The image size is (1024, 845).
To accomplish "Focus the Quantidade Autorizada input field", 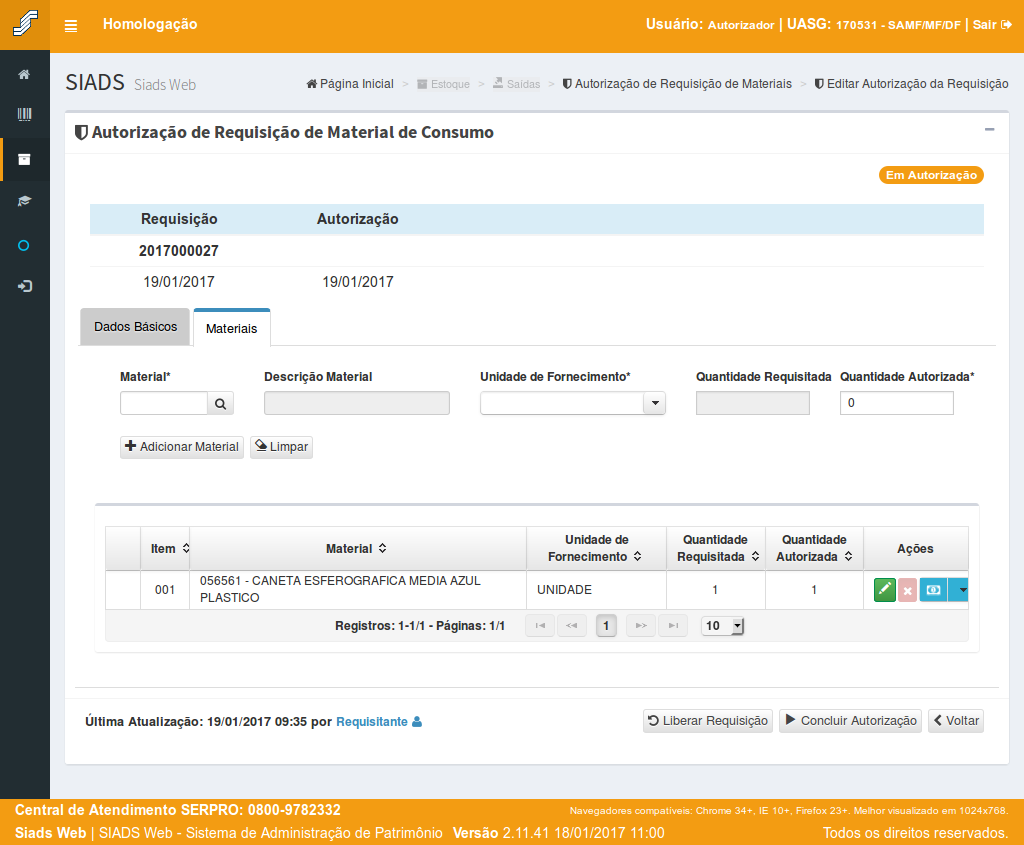I will 897,403.
